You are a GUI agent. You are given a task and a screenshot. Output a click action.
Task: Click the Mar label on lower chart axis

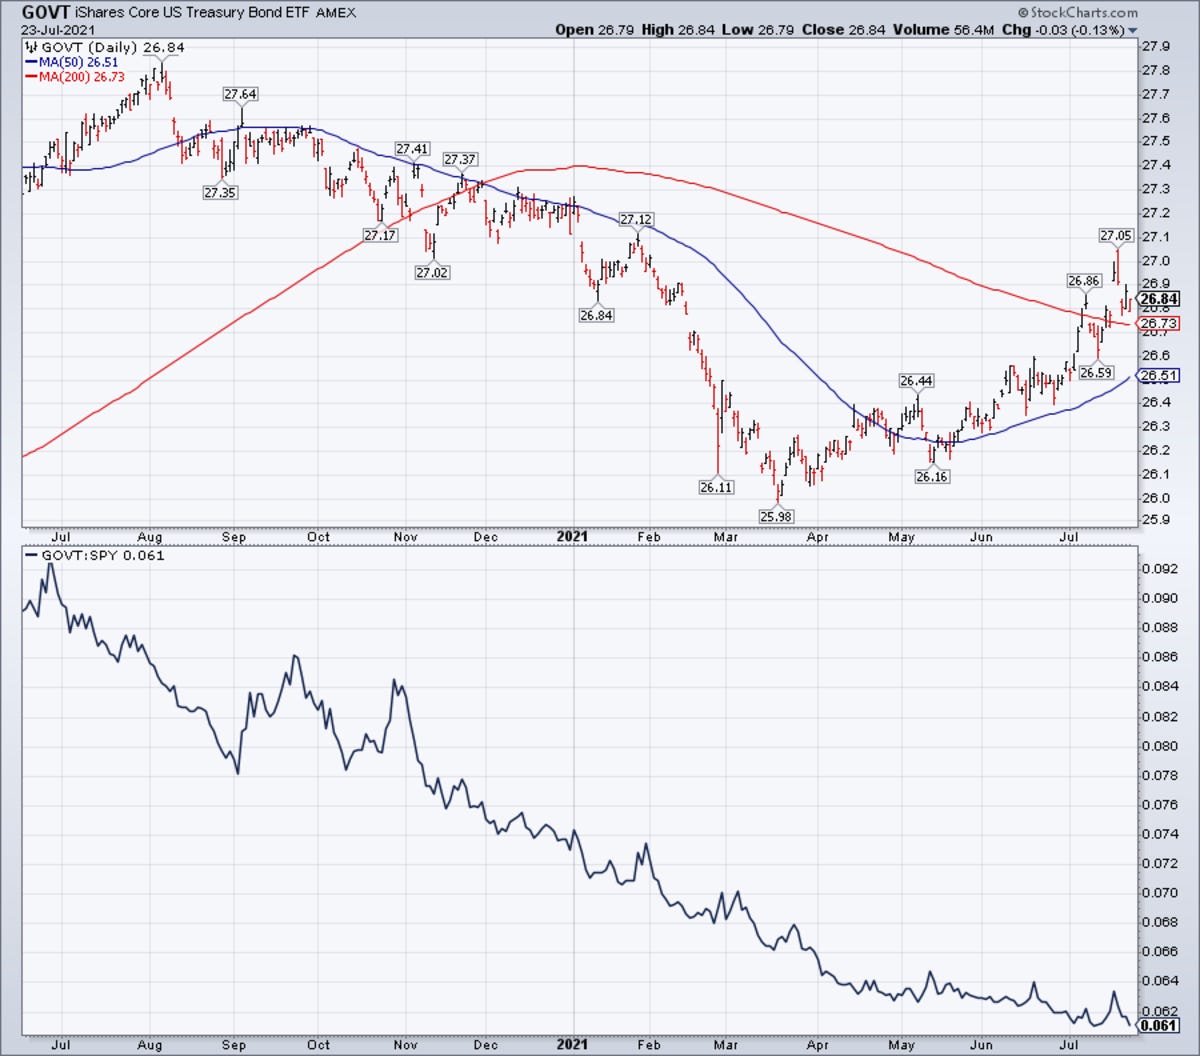point(726,1045)
